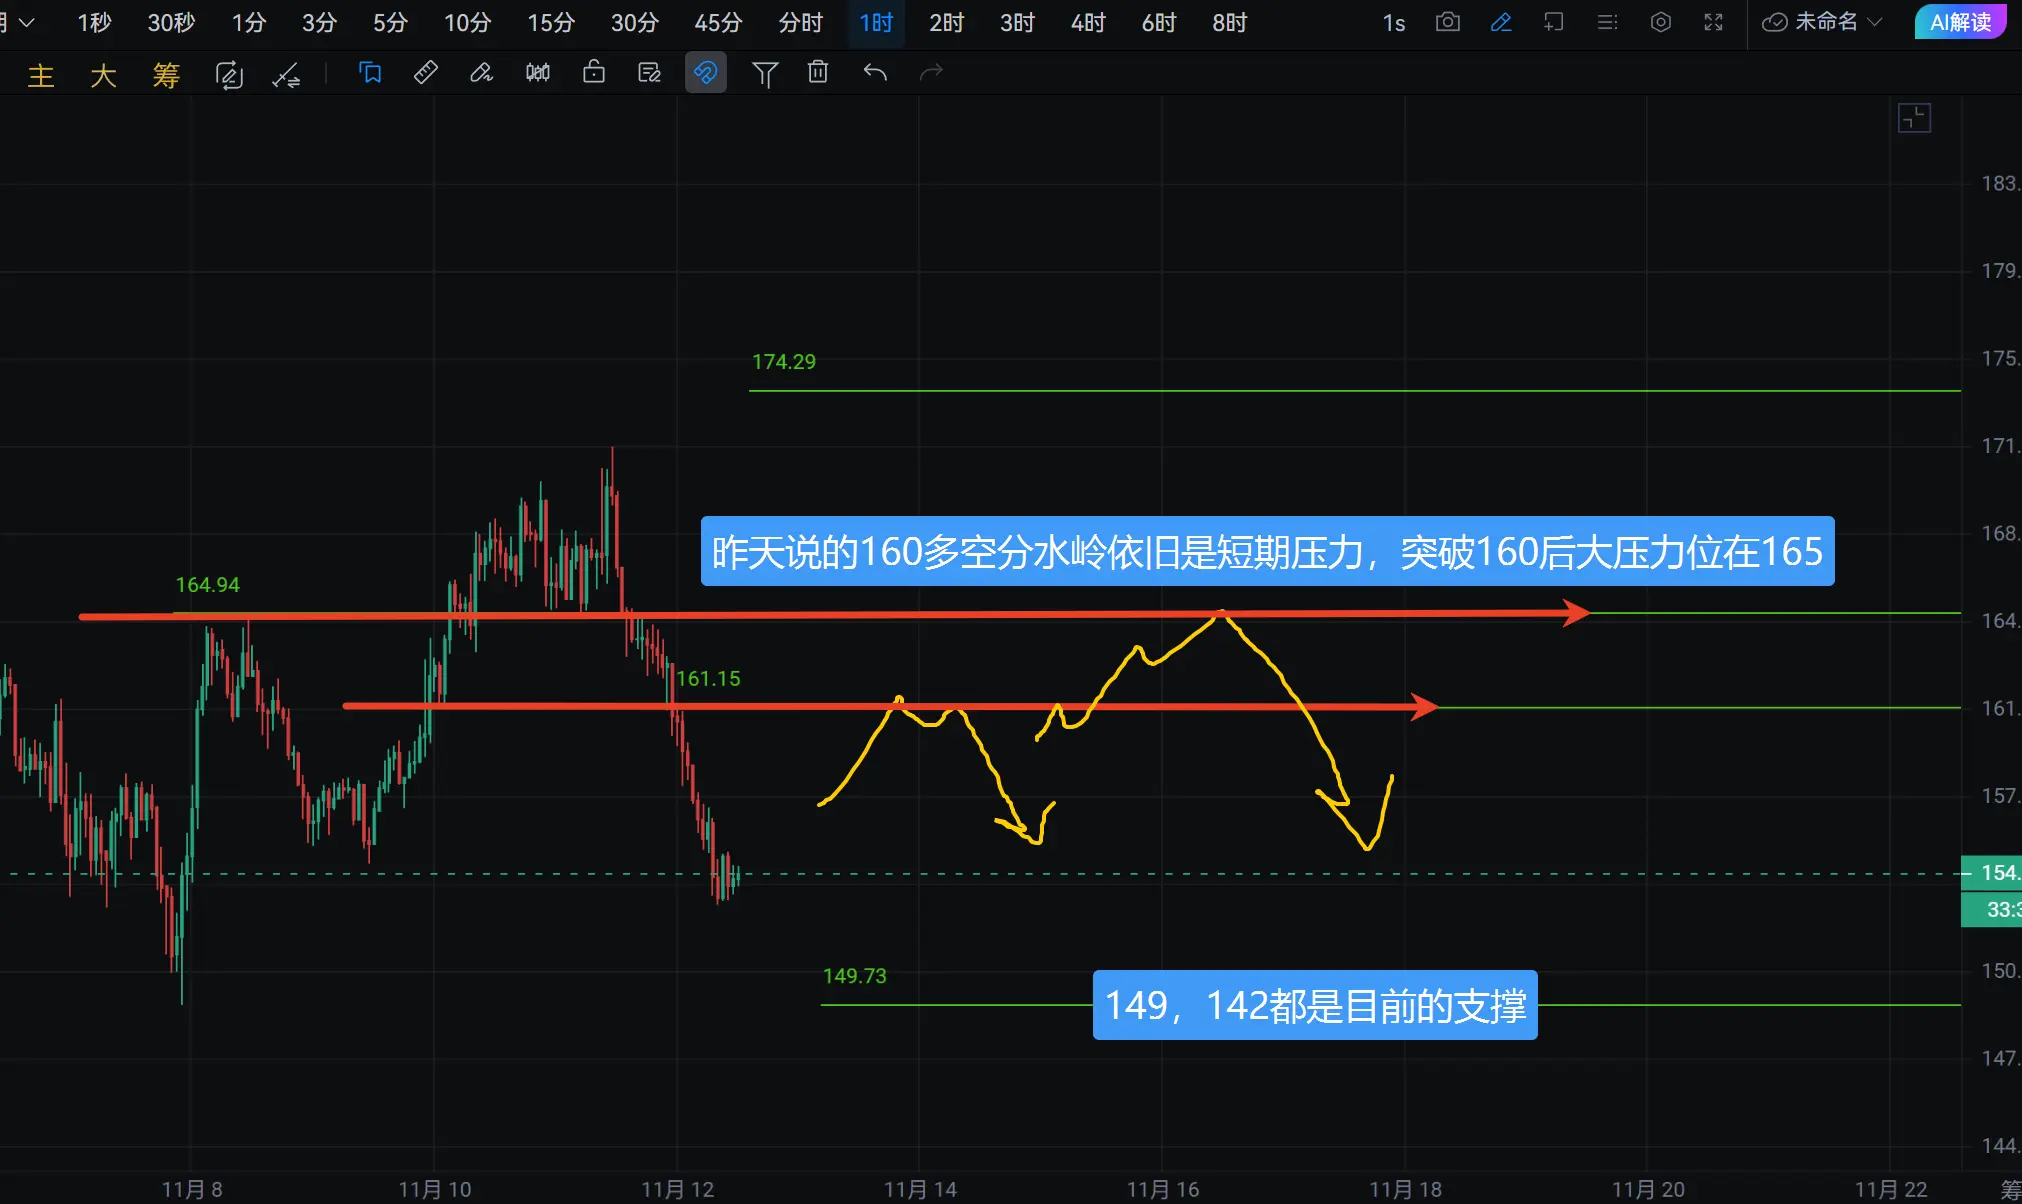2022x1204 pixels.
Task: Click the candlestick pattern icon
Action: click(x=538, y=73)
